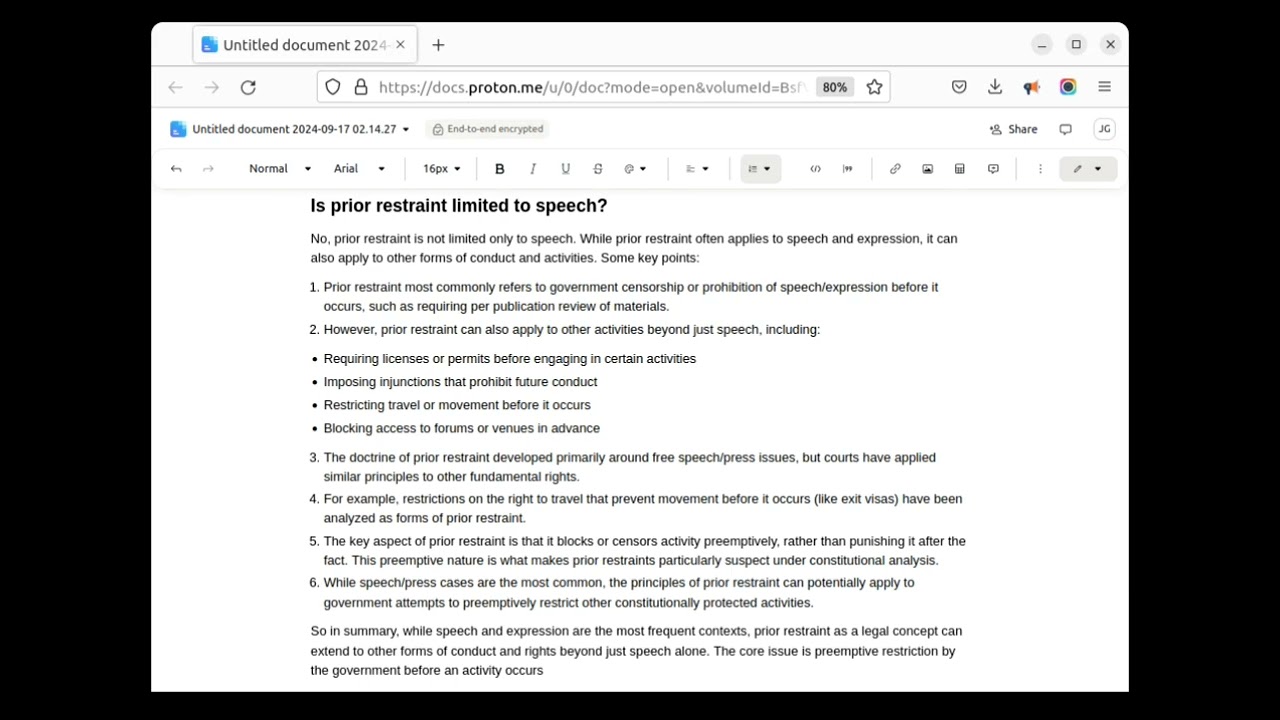Open the more options (three dots) toolbar menu

(x=1040, y=169)
